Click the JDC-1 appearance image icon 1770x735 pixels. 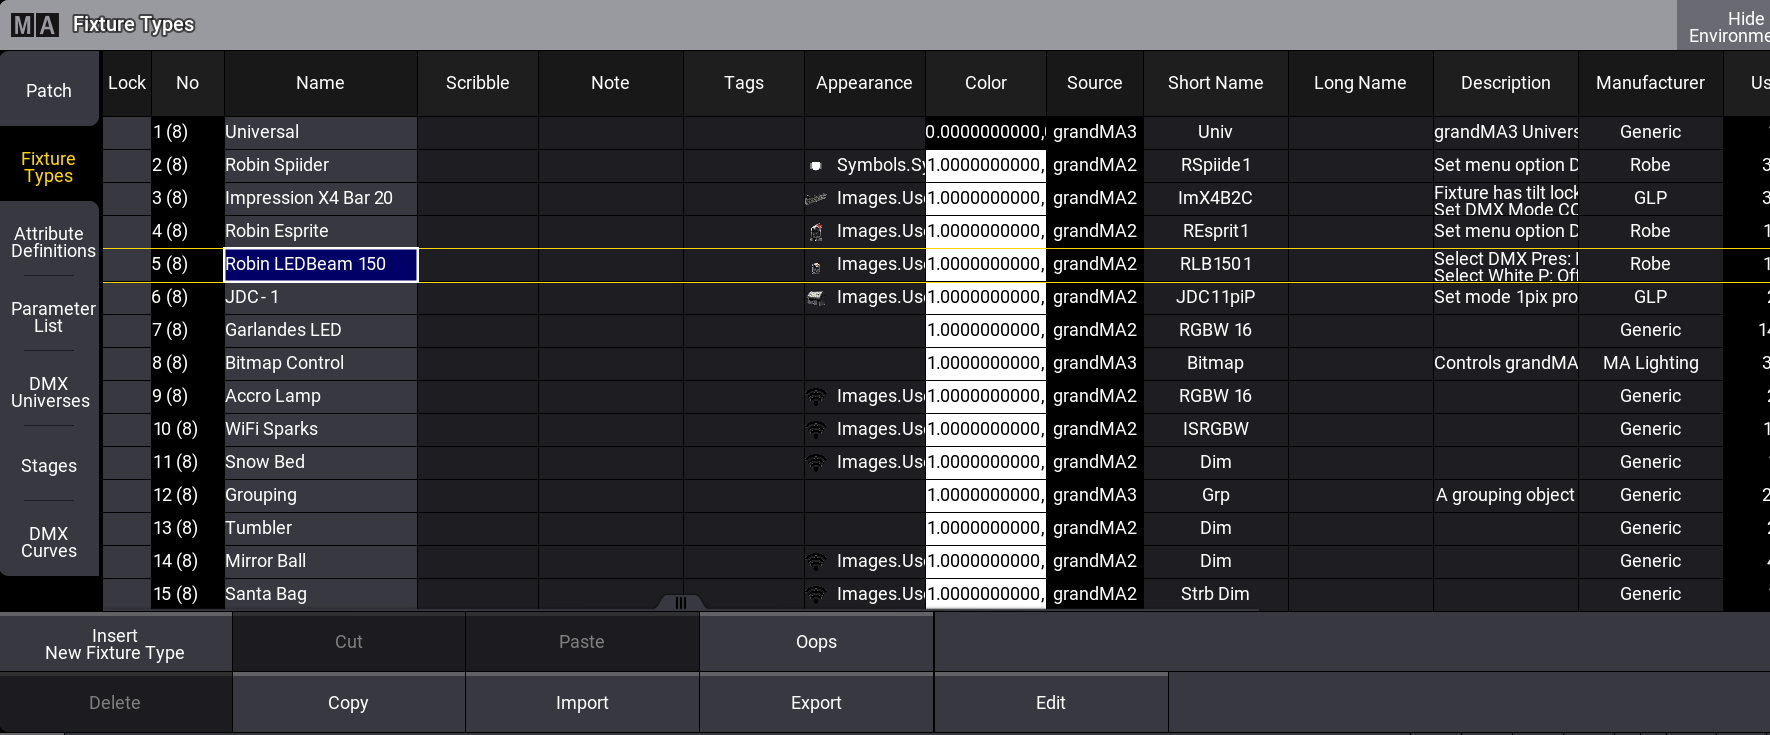tap(816, 297)
